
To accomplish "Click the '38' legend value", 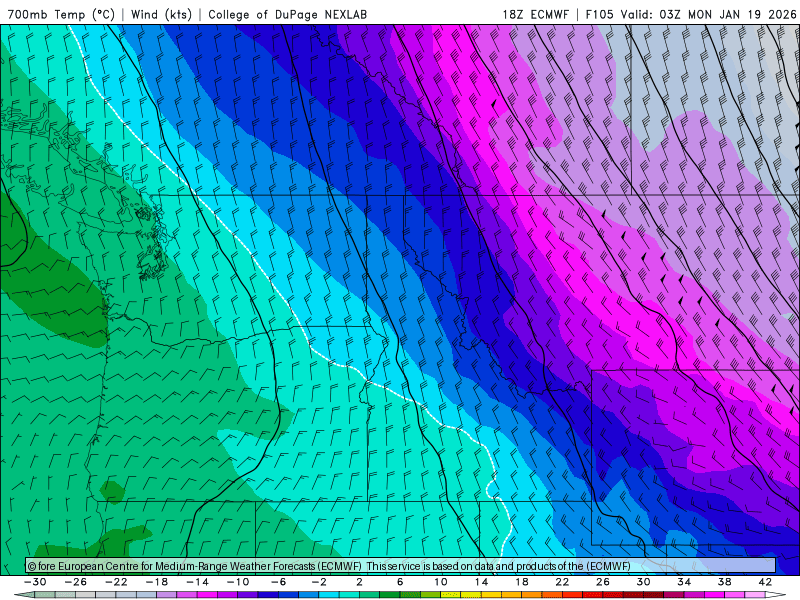I will tap(724, 582).
